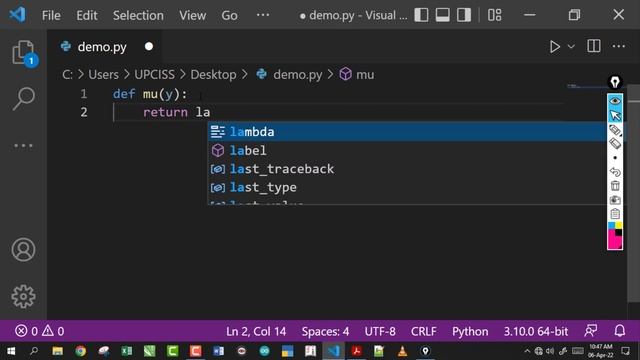Open the Explorer view in activity bar
This screenshot has height=360, width=640.
pyautogui.click(x=23, y=53)
